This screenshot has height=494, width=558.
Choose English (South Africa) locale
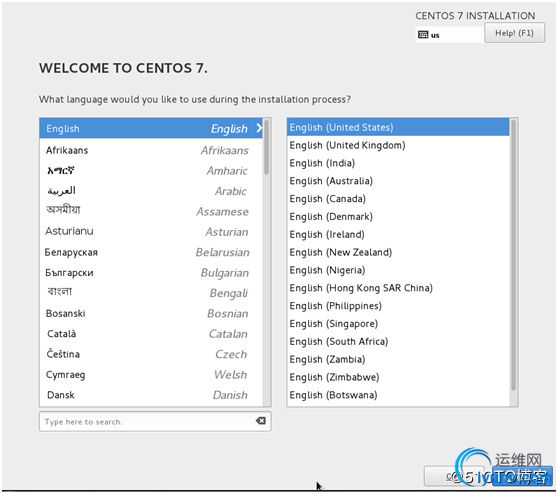[398, 341]
